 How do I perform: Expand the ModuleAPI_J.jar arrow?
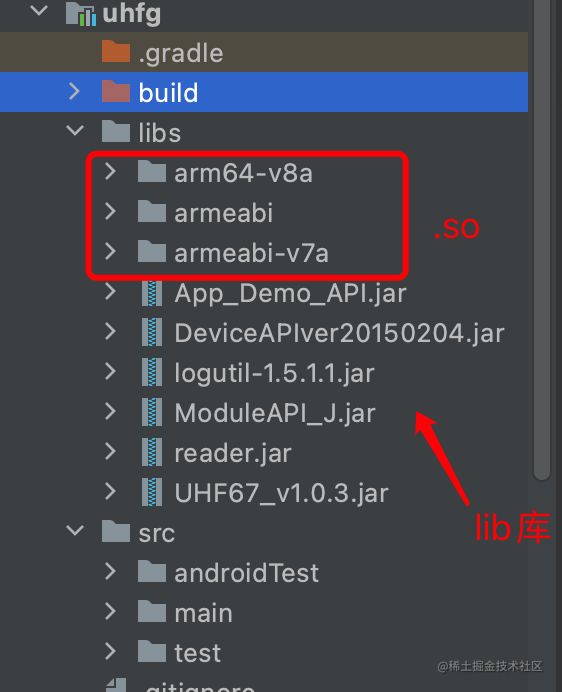click(110, 411)
